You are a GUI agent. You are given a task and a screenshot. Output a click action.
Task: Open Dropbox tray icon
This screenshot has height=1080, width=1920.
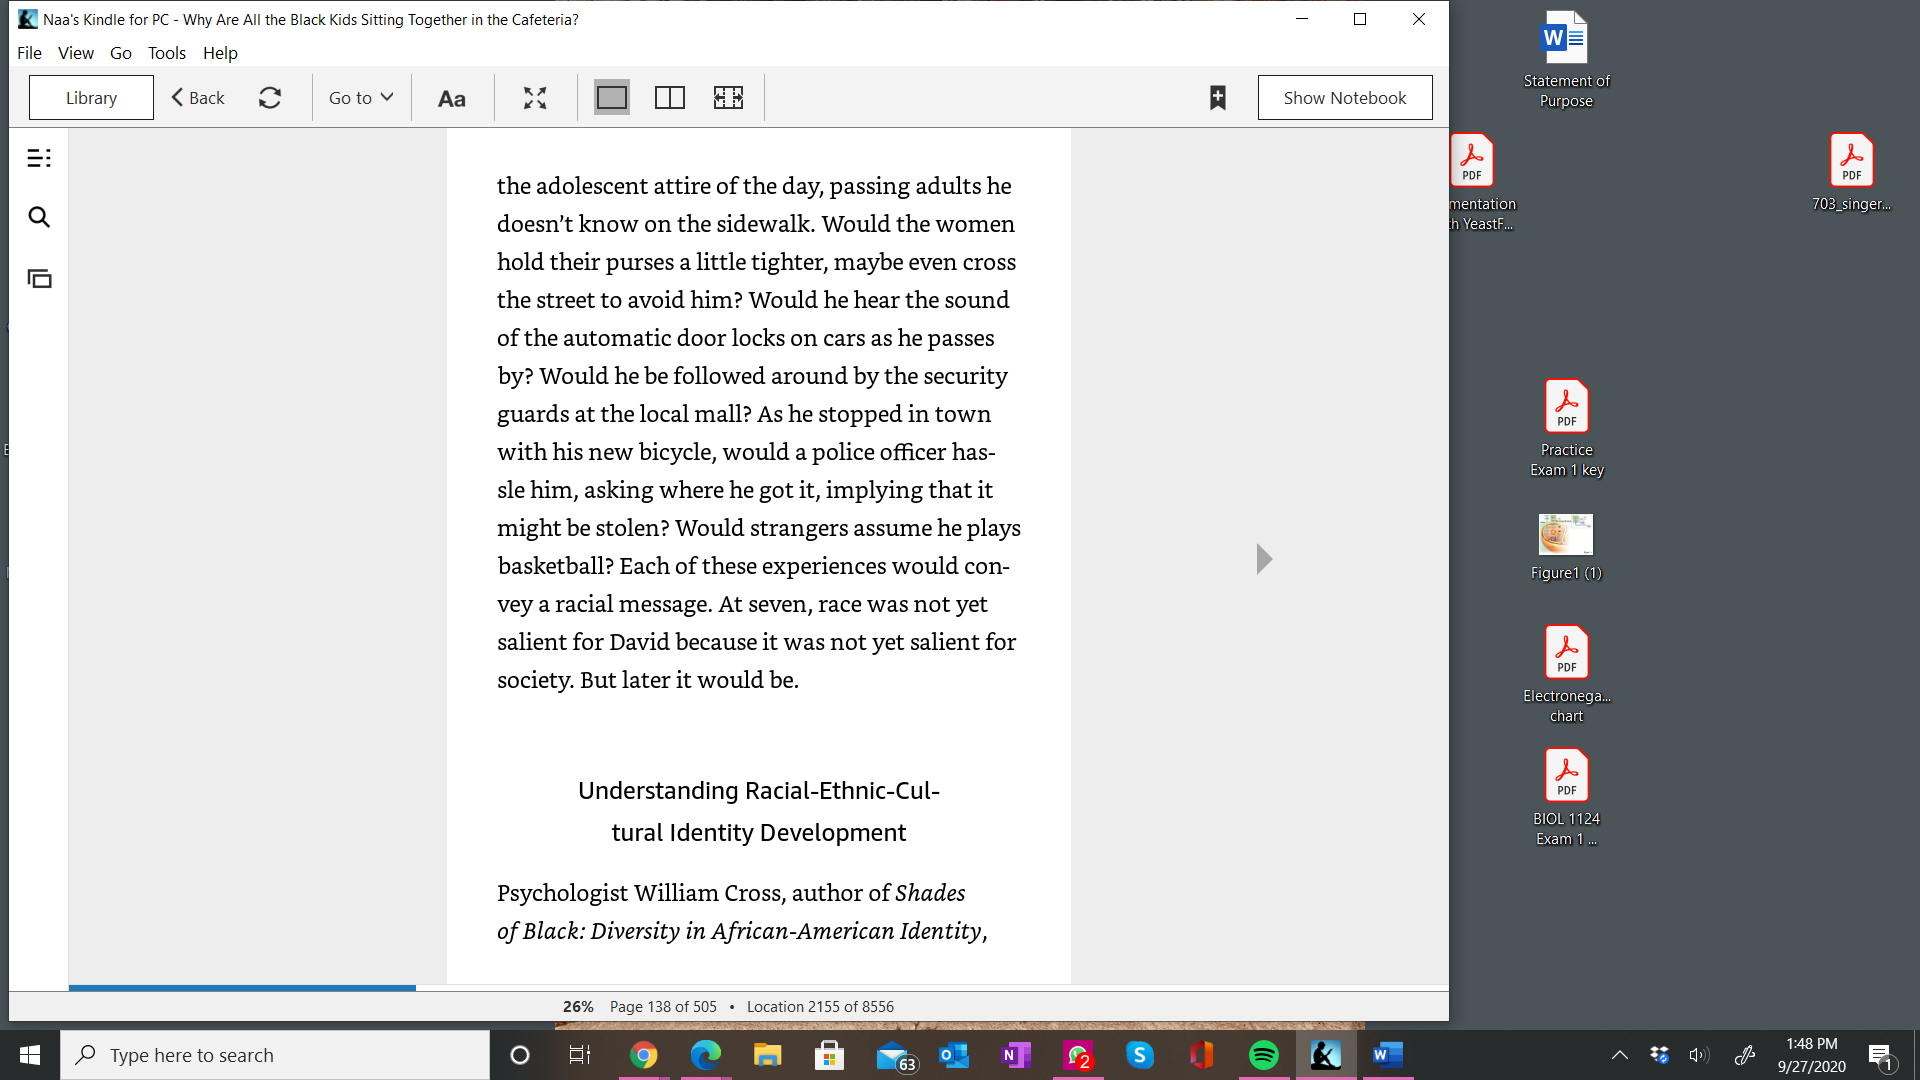click(1659, 1055)
